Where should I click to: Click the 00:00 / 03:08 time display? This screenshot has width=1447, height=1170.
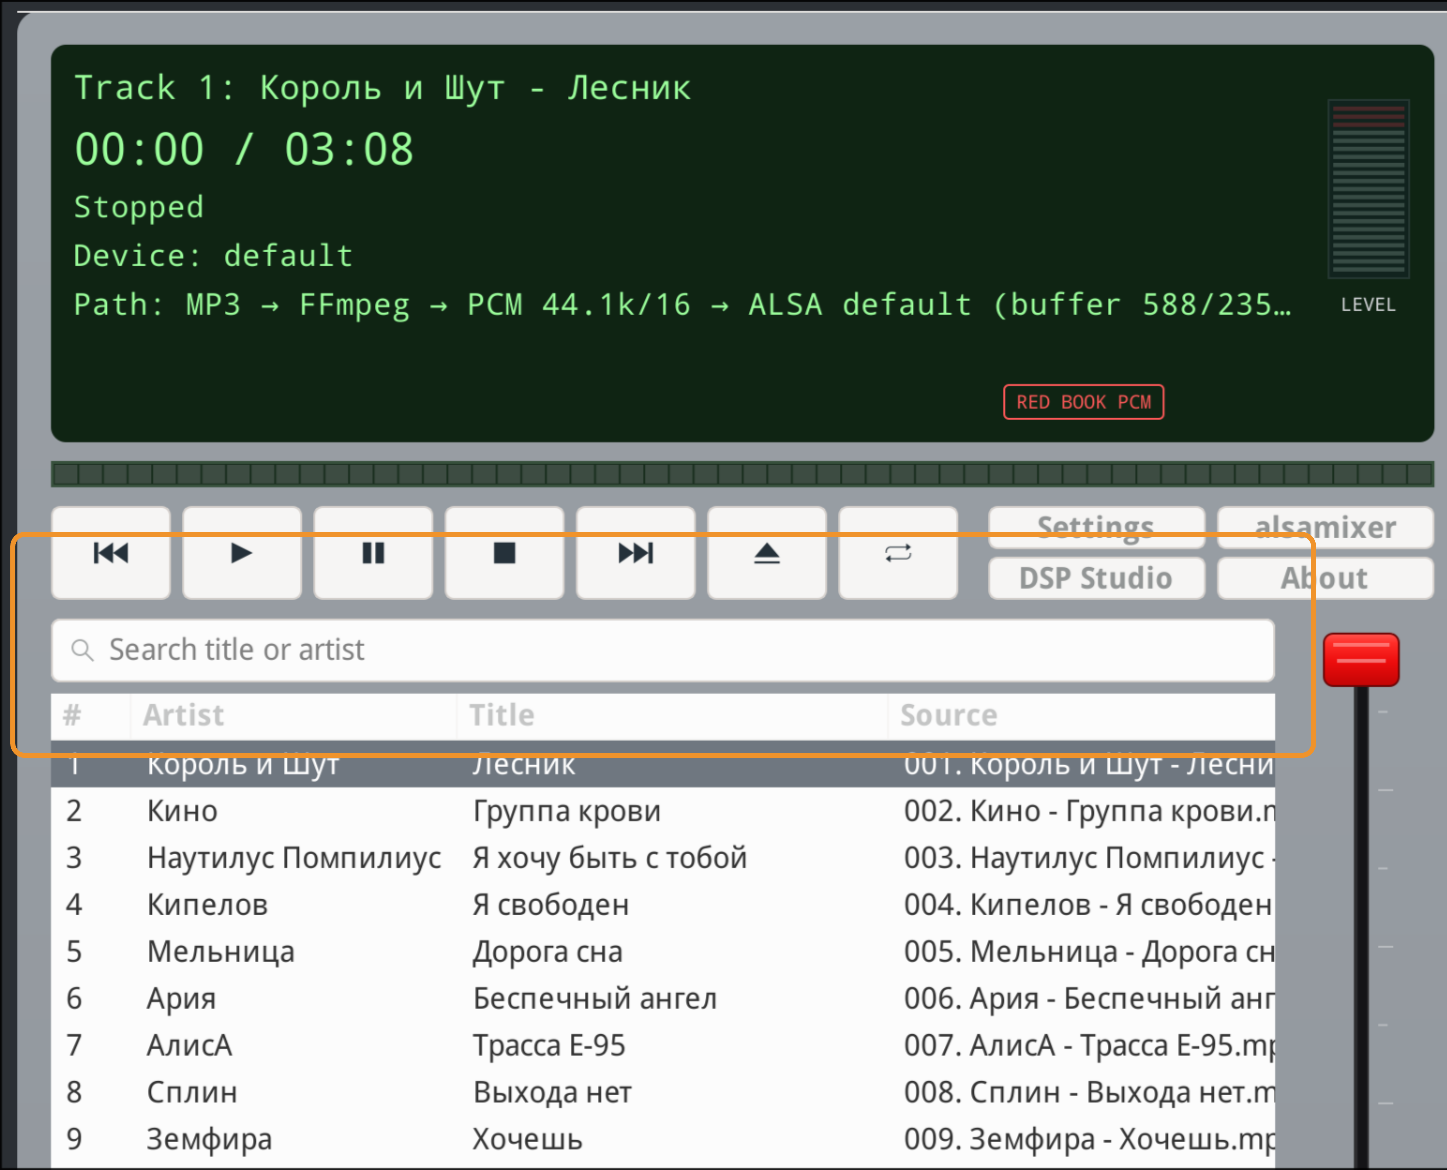[244, 150]
